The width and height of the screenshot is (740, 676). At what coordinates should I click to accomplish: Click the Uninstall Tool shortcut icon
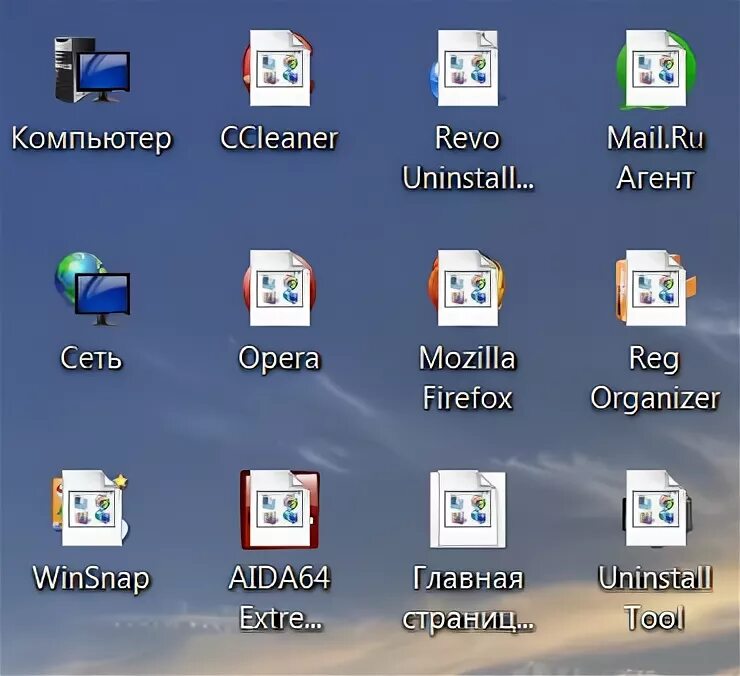656,508
